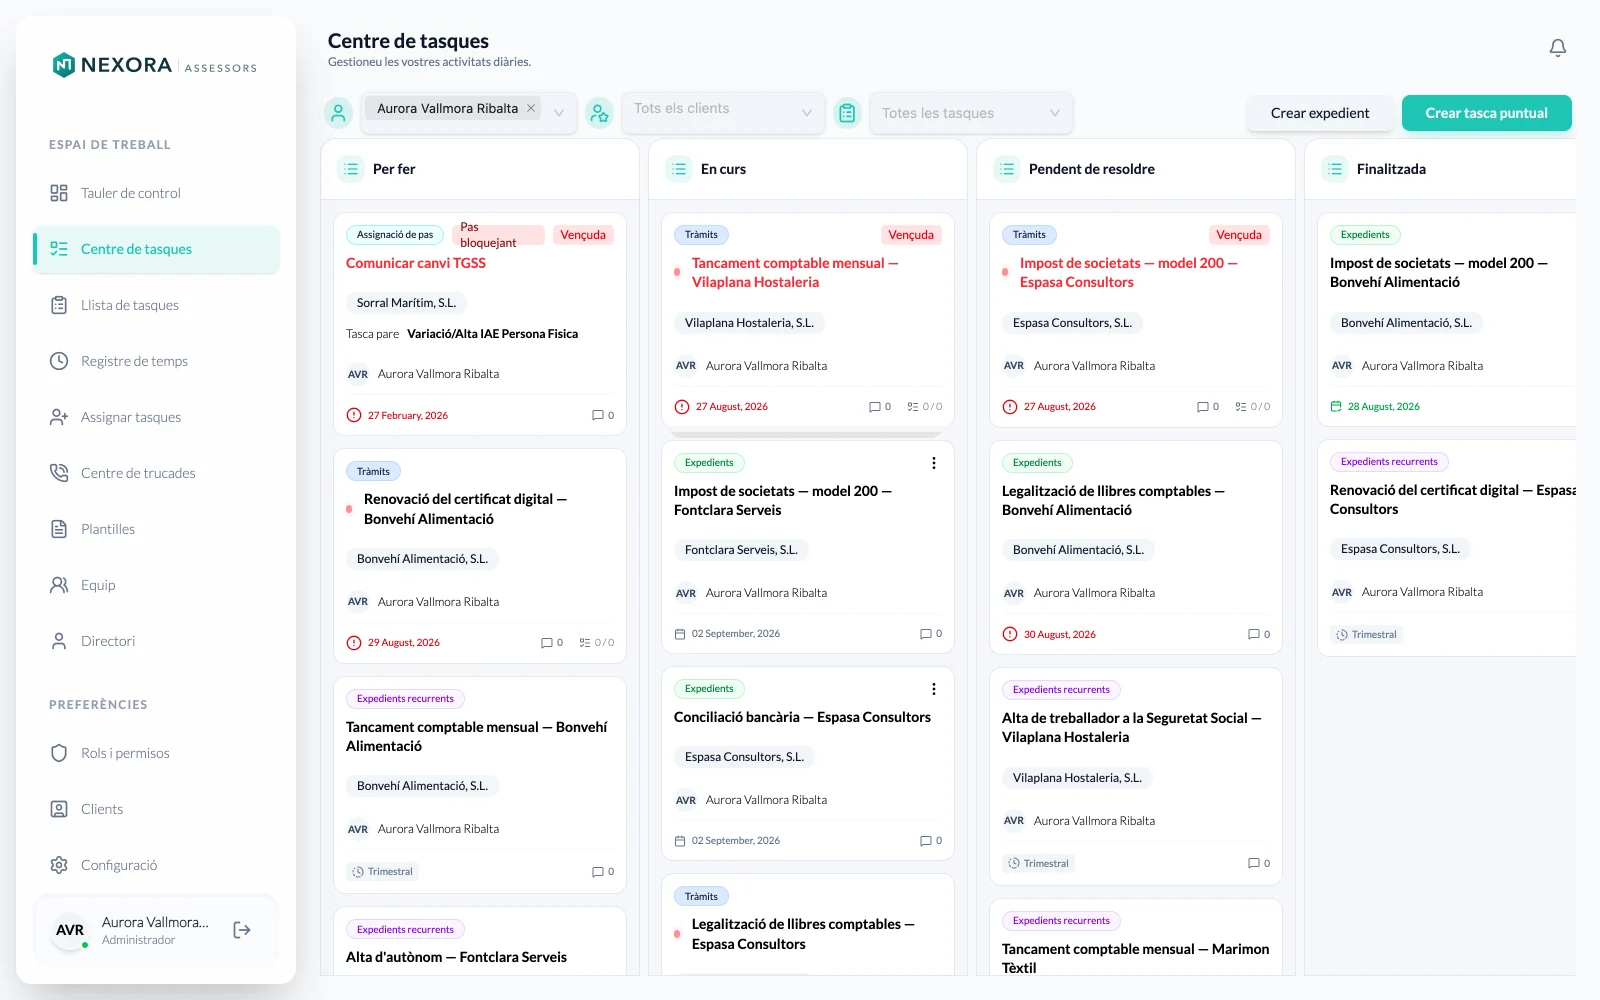The width and height of the screenshot is (1600, 1000).
Task: Open Llista de tasques
Action: (x=156, y=305)
